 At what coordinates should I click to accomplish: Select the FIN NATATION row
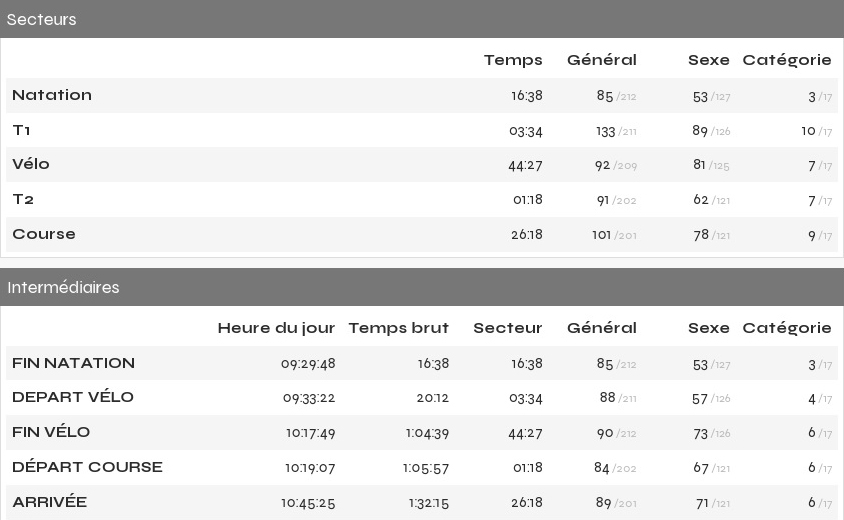click(422, 363)
